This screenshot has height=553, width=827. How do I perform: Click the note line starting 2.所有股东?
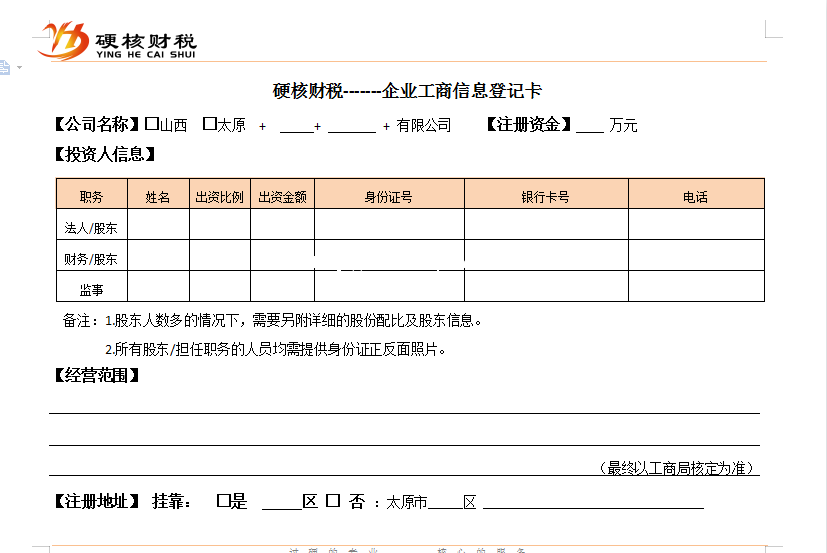(275, 349)
